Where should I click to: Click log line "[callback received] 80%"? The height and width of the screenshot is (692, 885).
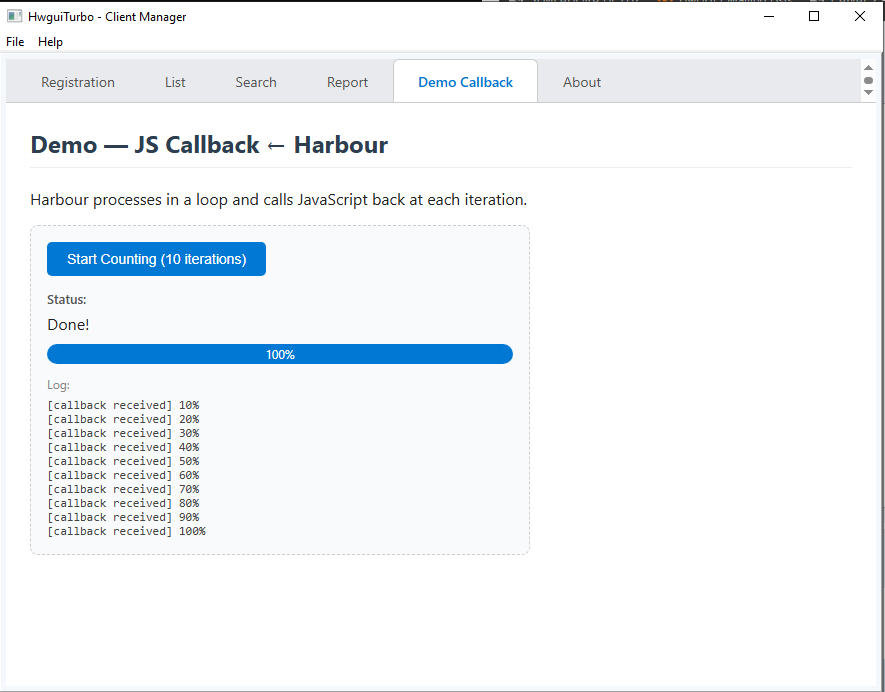[x=123, y=503]
